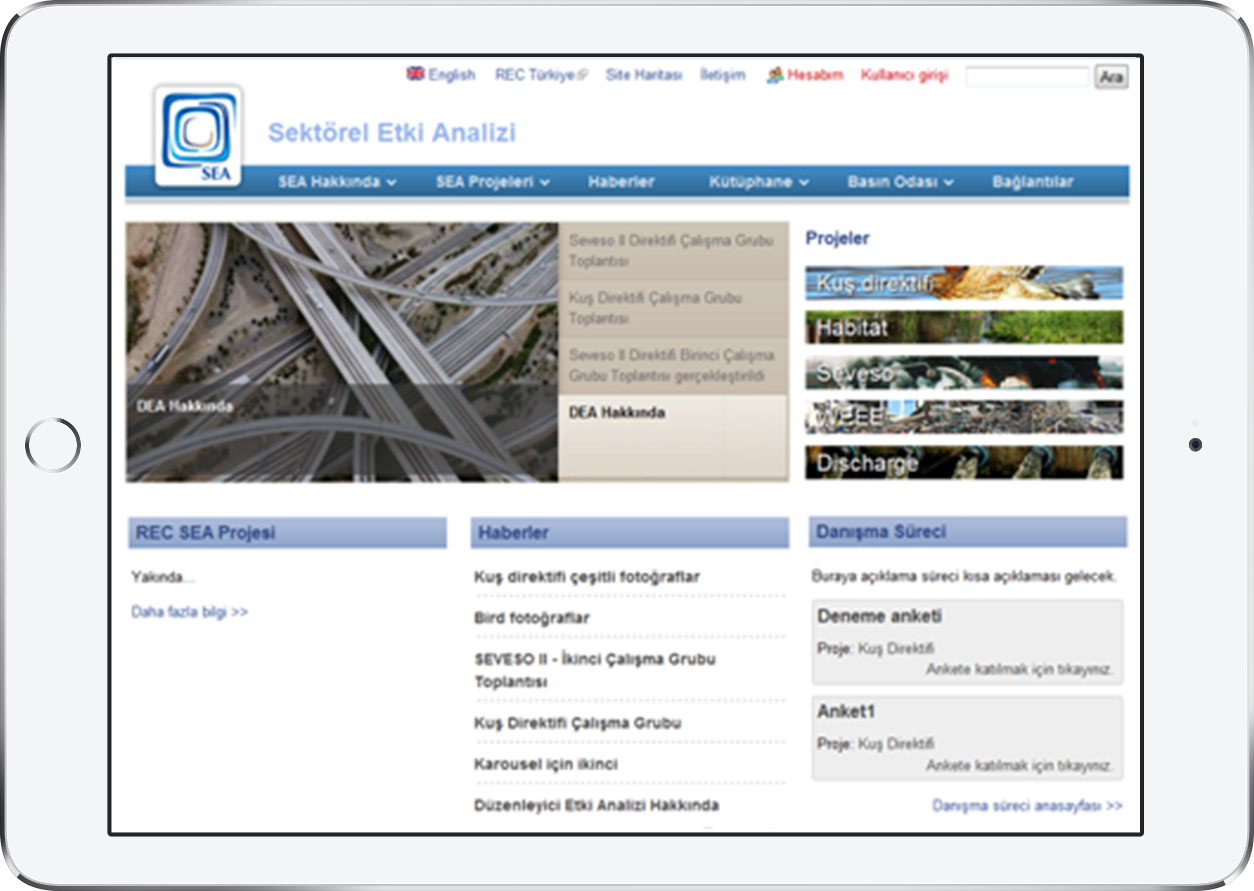Select the DEA Hakkında carousel tab

point(673,438)
